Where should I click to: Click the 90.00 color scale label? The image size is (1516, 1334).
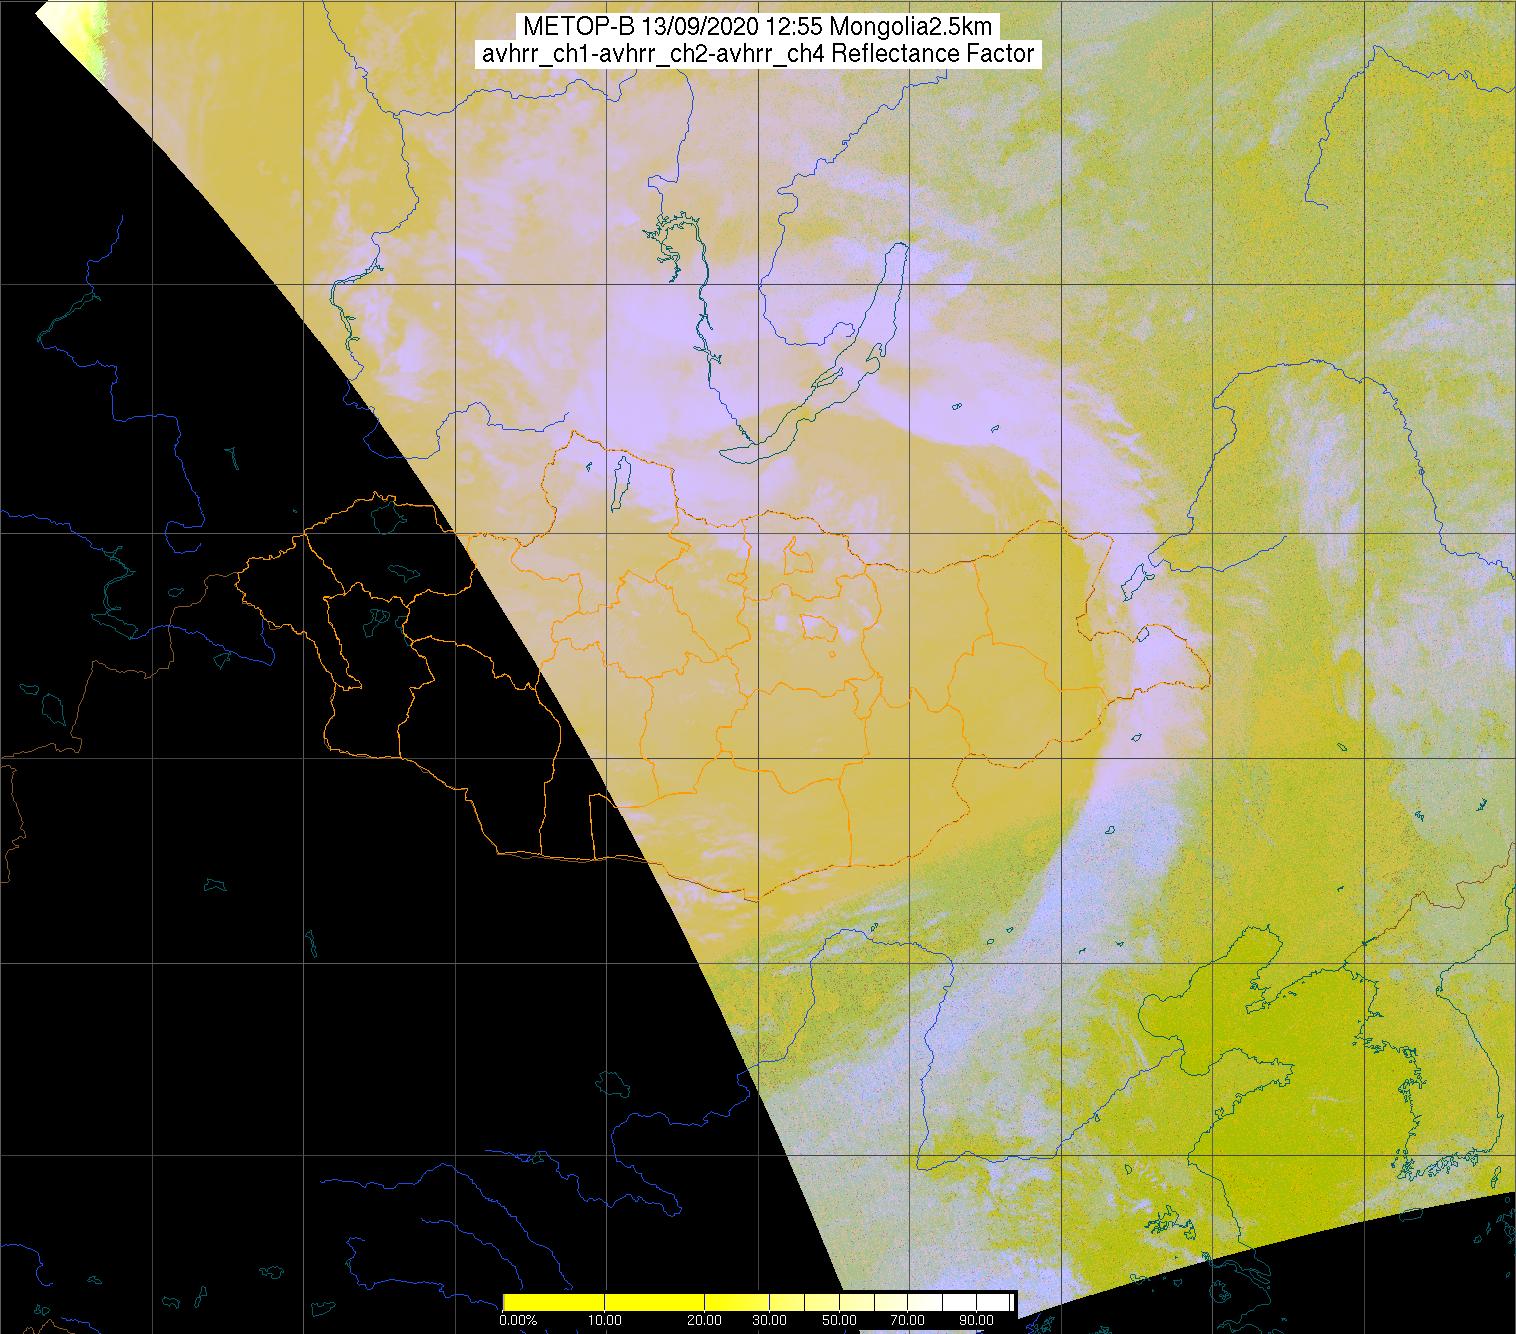coord(976,1320)
